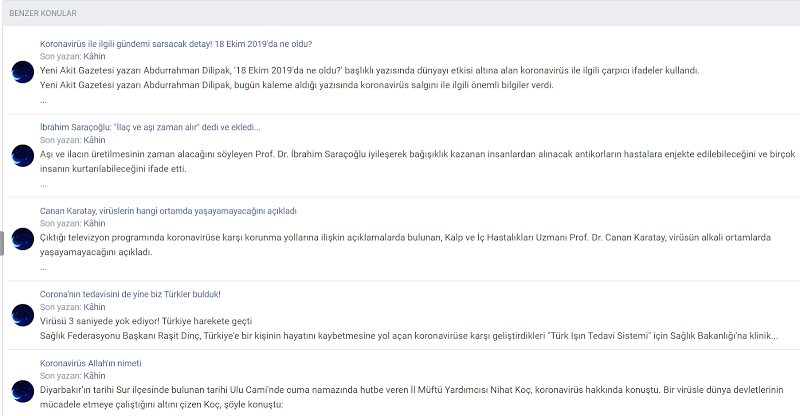Click Kâhin author link under Koronavirüs Allah'ın nimeti topic
Viewport: 800px width, 416px height.
tap(94, 376)
